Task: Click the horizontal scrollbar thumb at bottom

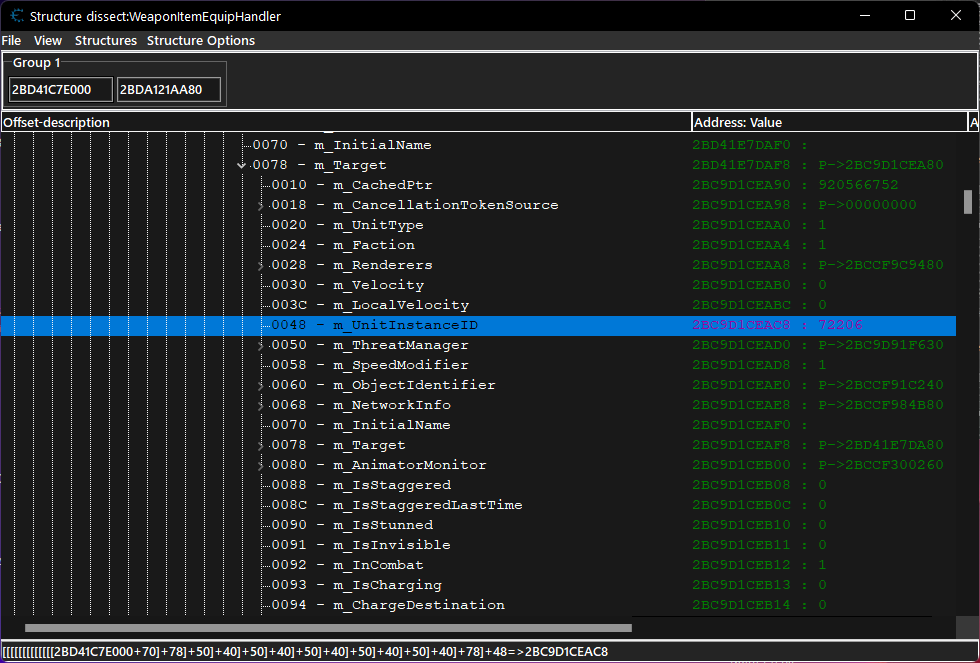Action: (x=328, y=629)
